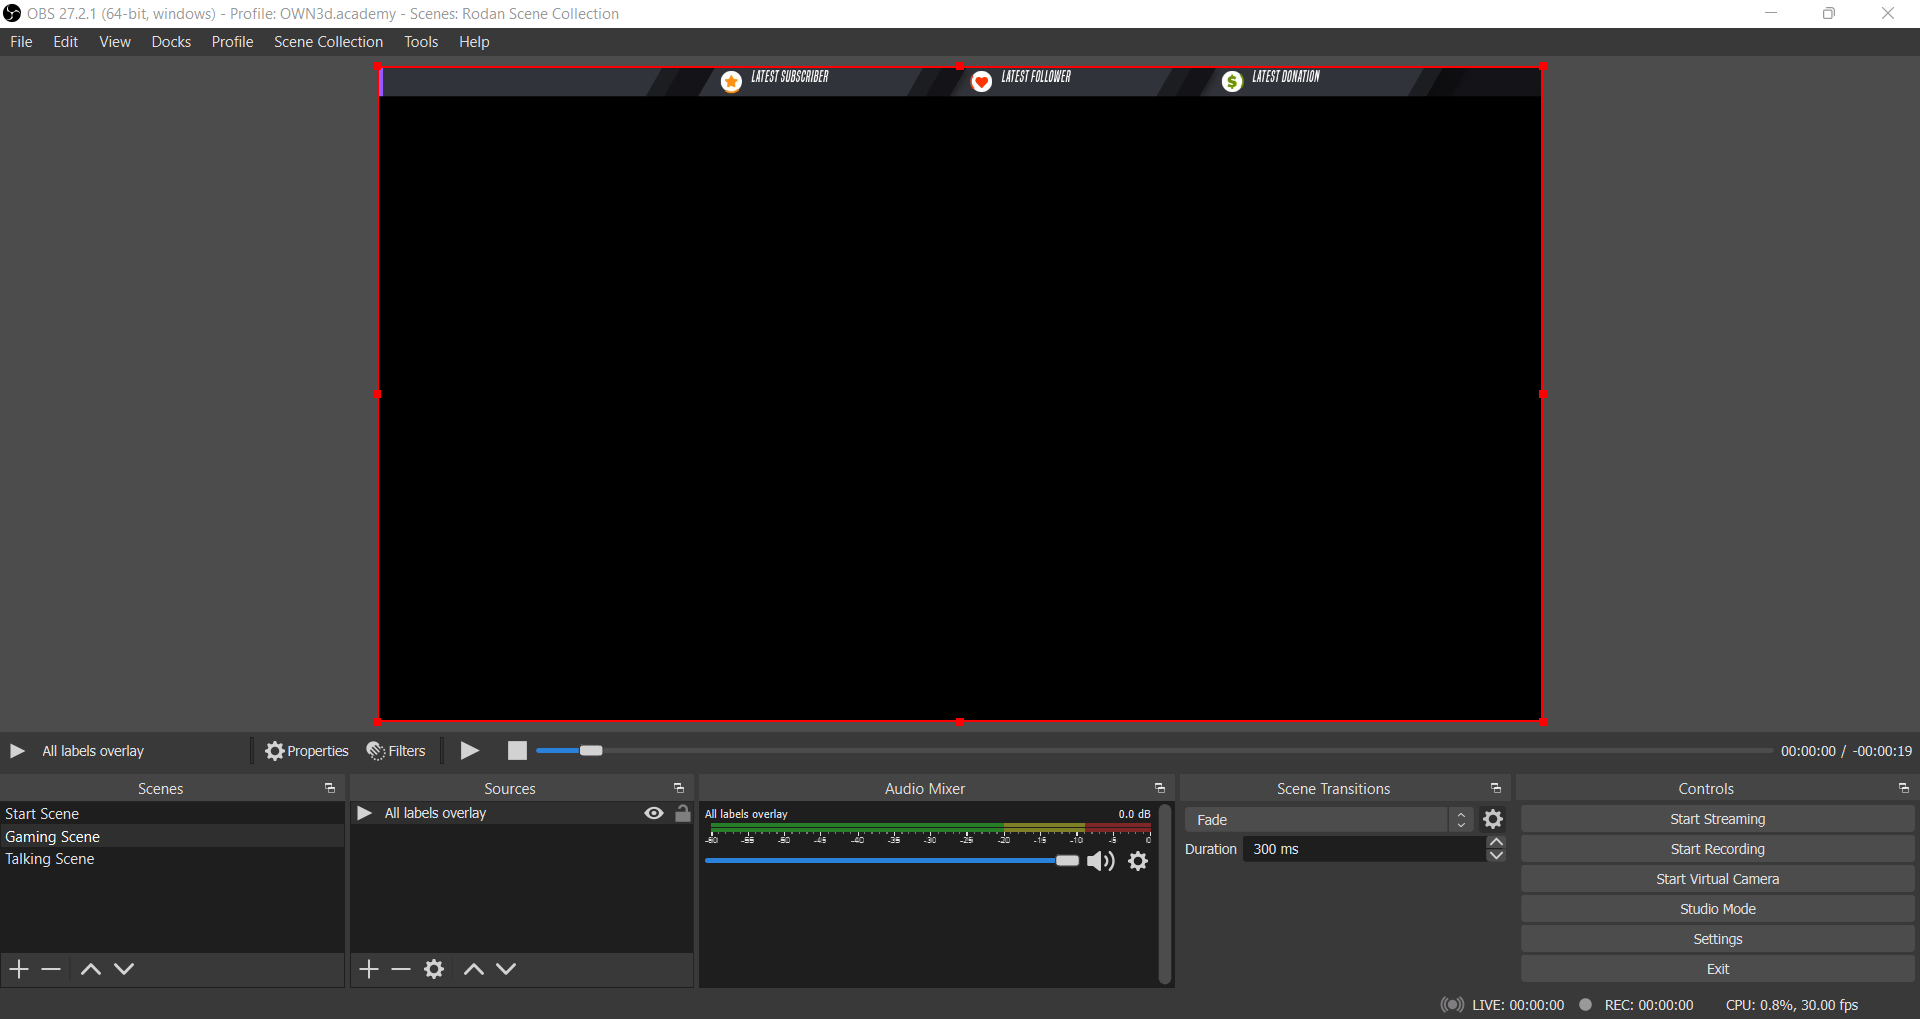Open the Docks menu
The width and height of the screenshot is (1920, 1019).
pyautogui.click(x=171, y=42)
